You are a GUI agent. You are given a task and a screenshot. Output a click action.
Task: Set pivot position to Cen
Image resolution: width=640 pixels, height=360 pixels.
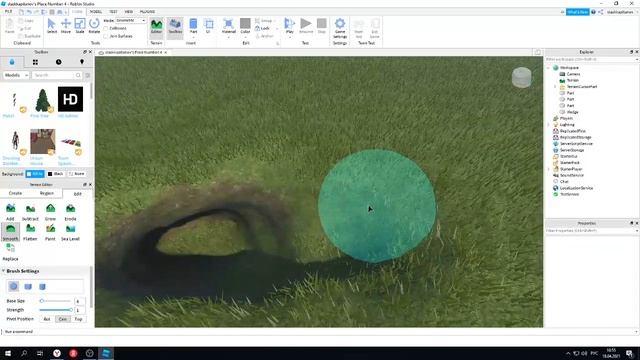(62, 319)
